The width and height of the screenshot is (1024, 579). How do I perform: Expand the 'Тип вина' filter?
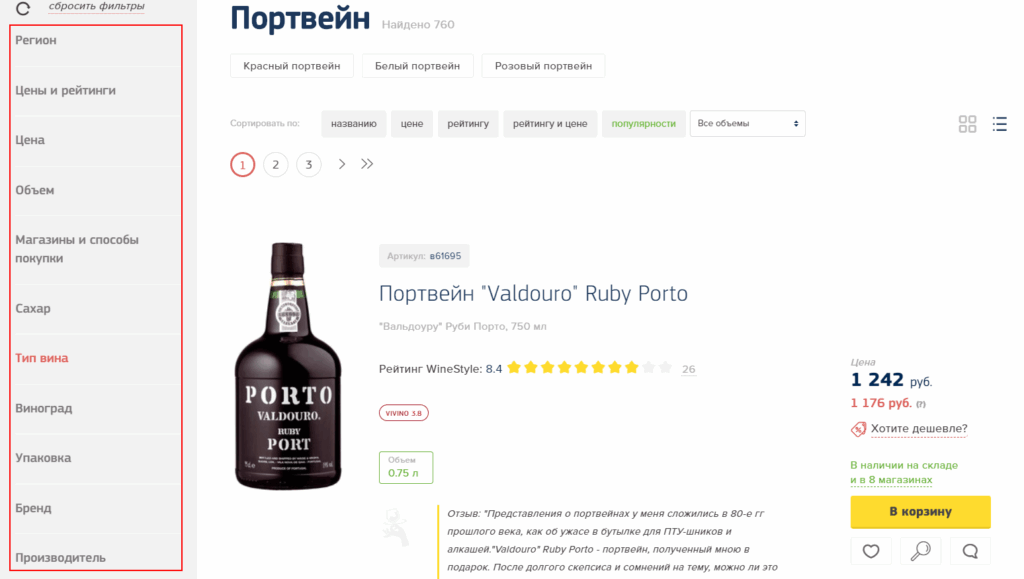97,358
